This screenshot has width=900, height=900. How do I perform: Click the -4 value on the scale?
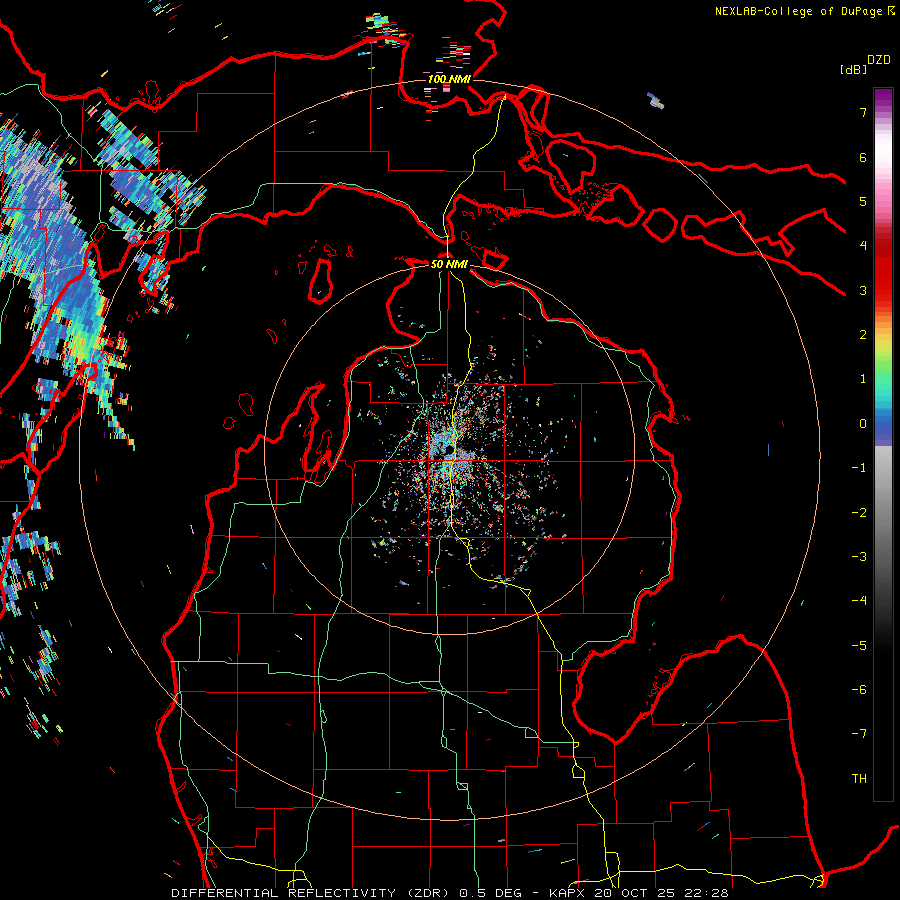coord(859,601)
